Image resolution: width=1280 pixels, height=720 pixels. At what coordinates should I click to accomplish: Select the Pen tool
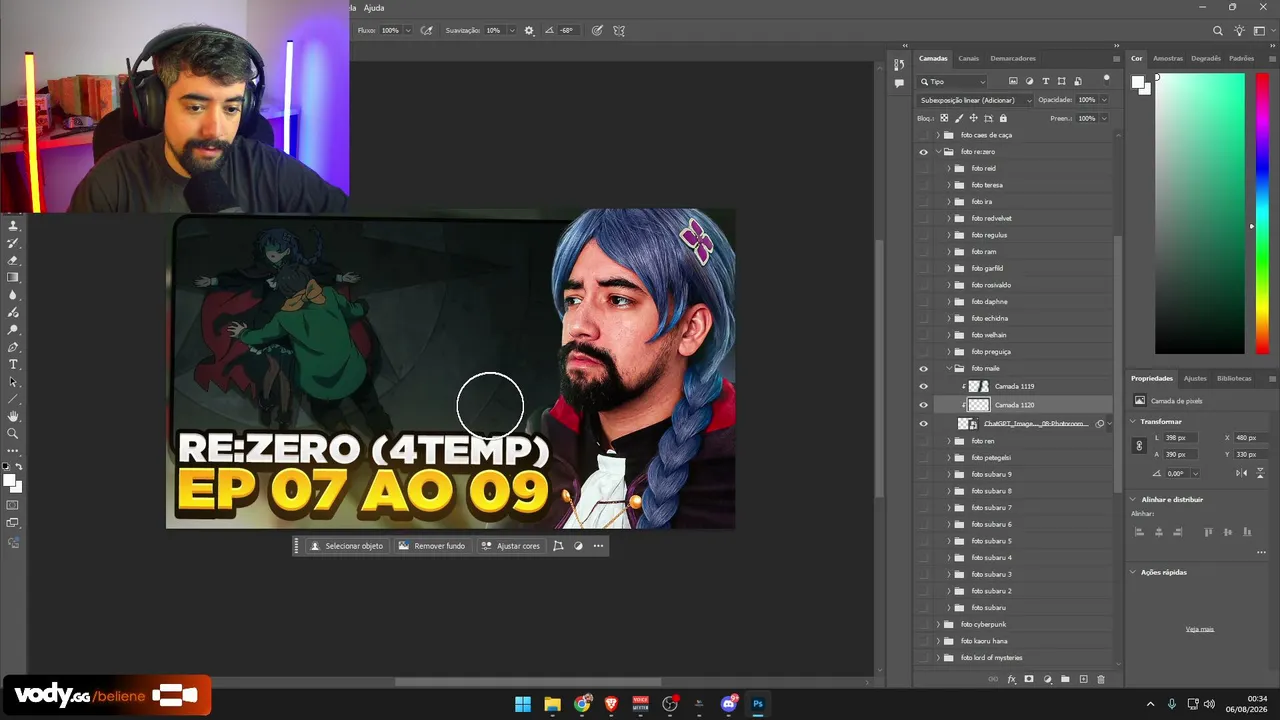(13, 347)
